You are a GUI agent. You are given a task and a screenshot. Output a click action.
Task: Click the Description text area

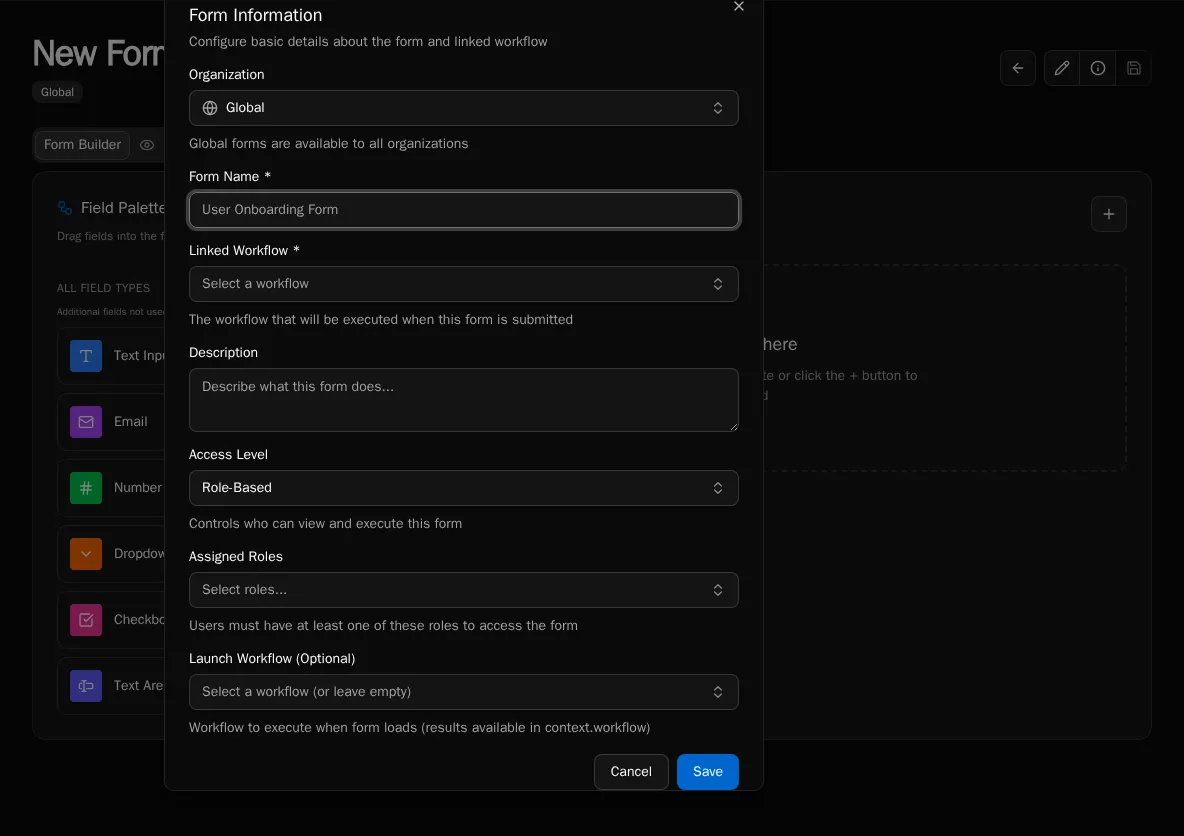[x=463, y=400]
